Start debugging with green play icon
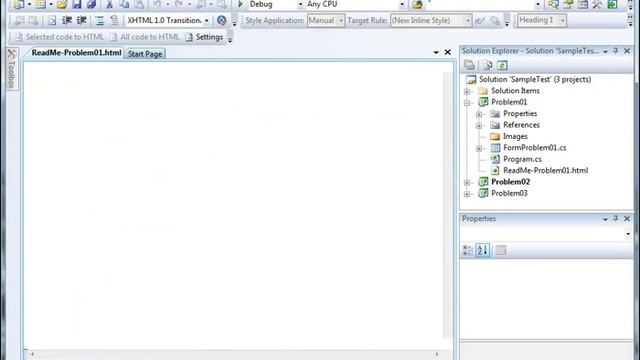Screen dimensions: 640x360 [240, 4]
